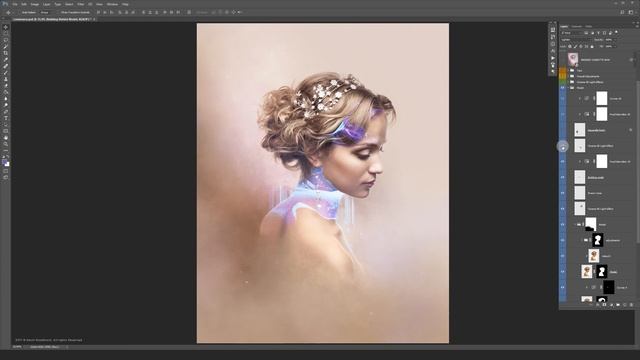Click the new adjustment layer icon
640x360 pixels.
[611, 305]
